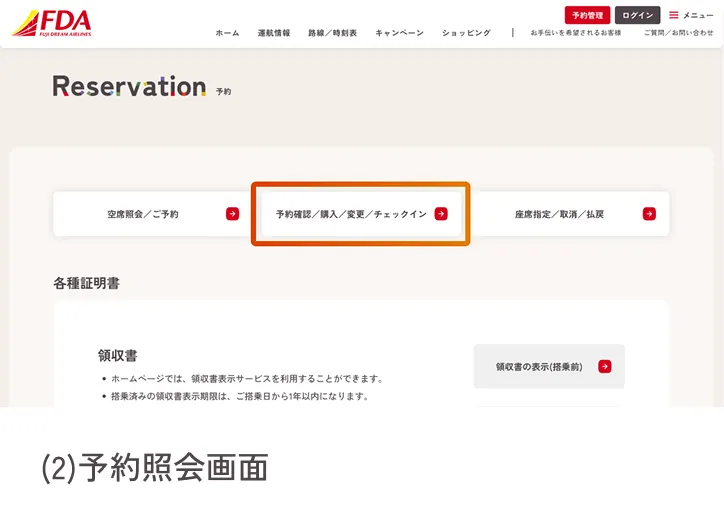
Task: Select the 座席指定／取消／払戻 card label
Action: click(559, 214)
